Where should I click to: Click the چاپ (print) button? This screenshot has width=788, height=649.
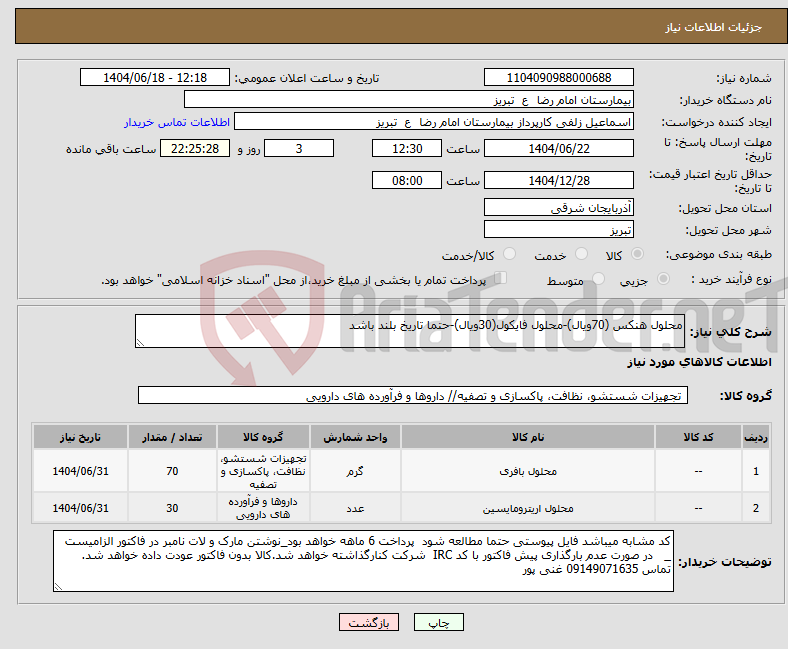(x=438, y=622)
